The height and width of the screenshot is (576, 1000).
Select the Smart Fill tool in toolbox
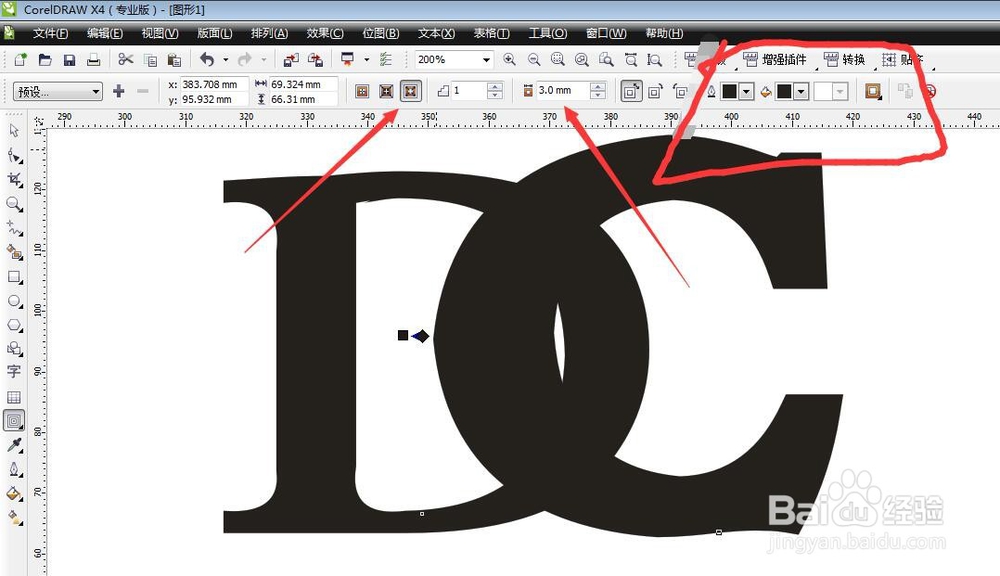click(14, 252)
